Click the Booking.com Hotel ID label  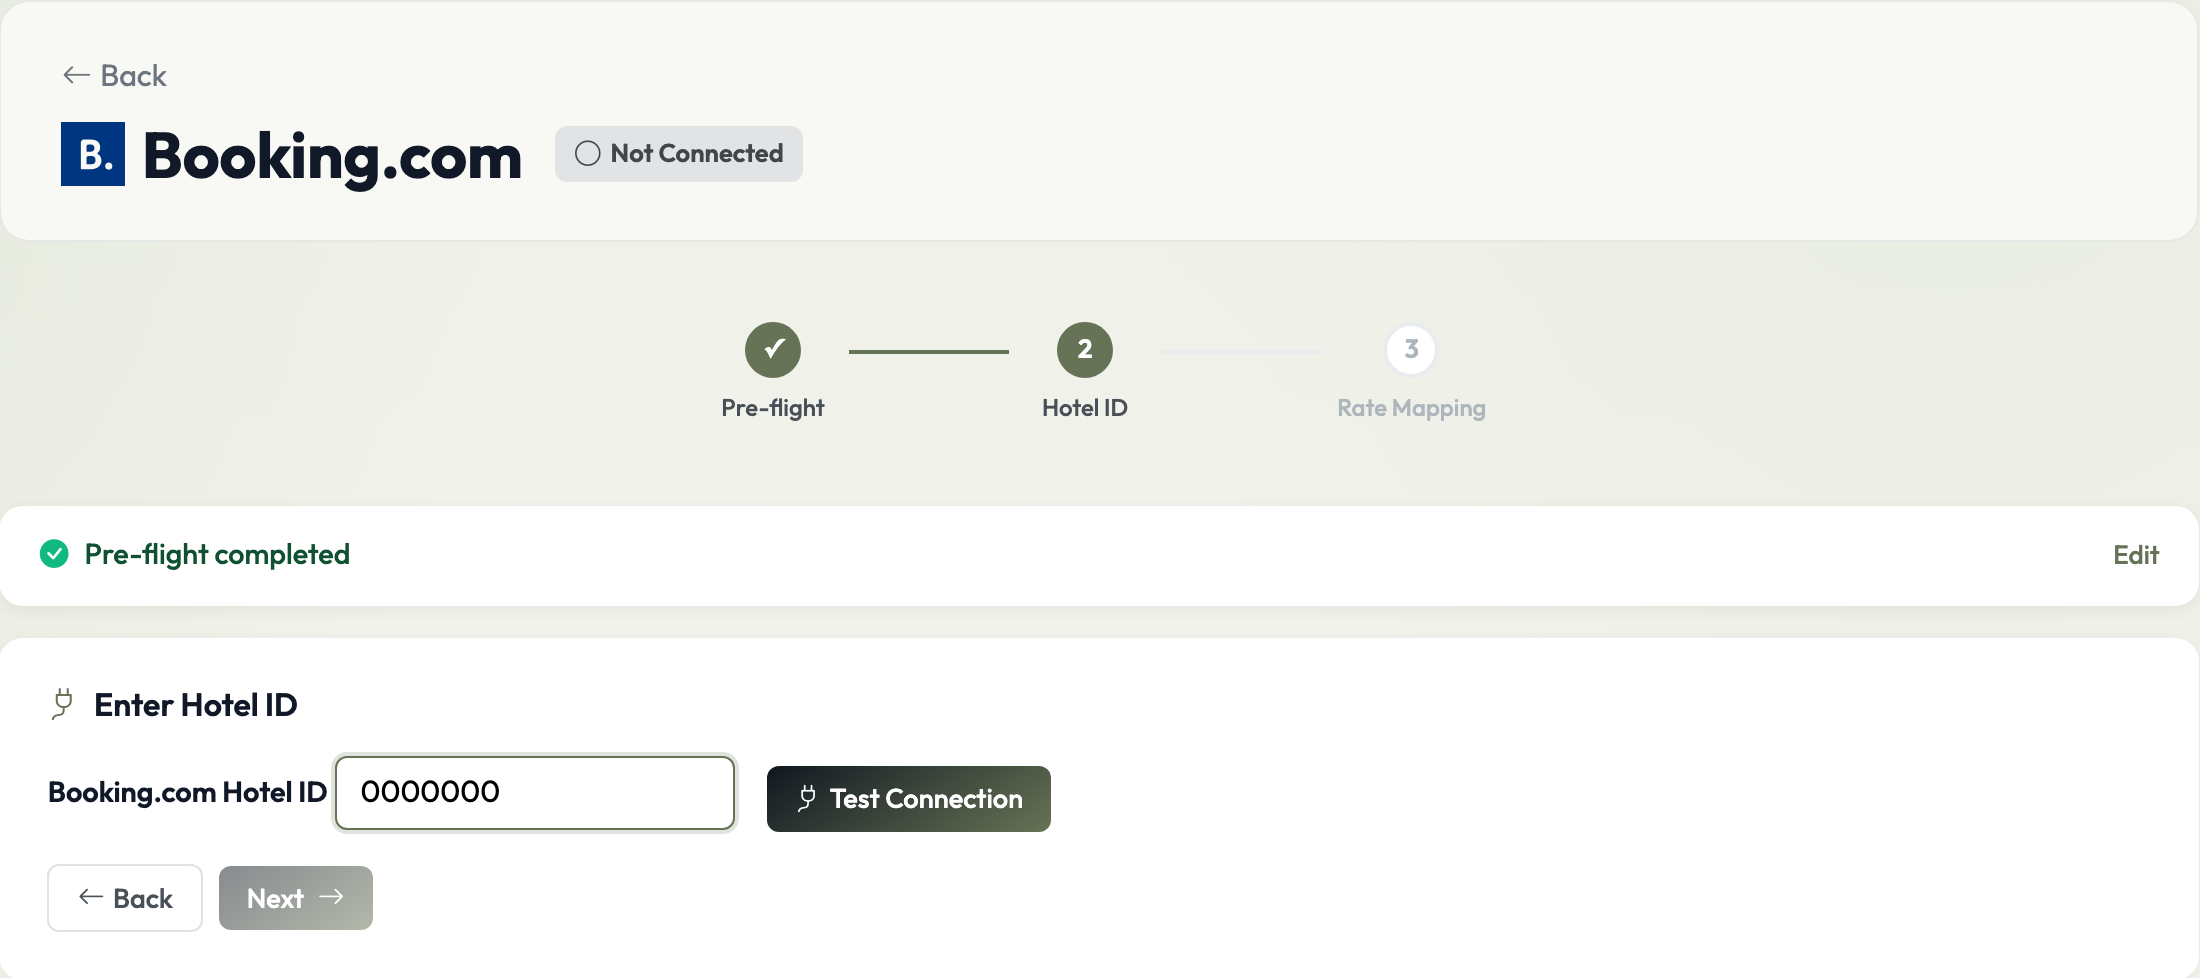coord(188,792)
